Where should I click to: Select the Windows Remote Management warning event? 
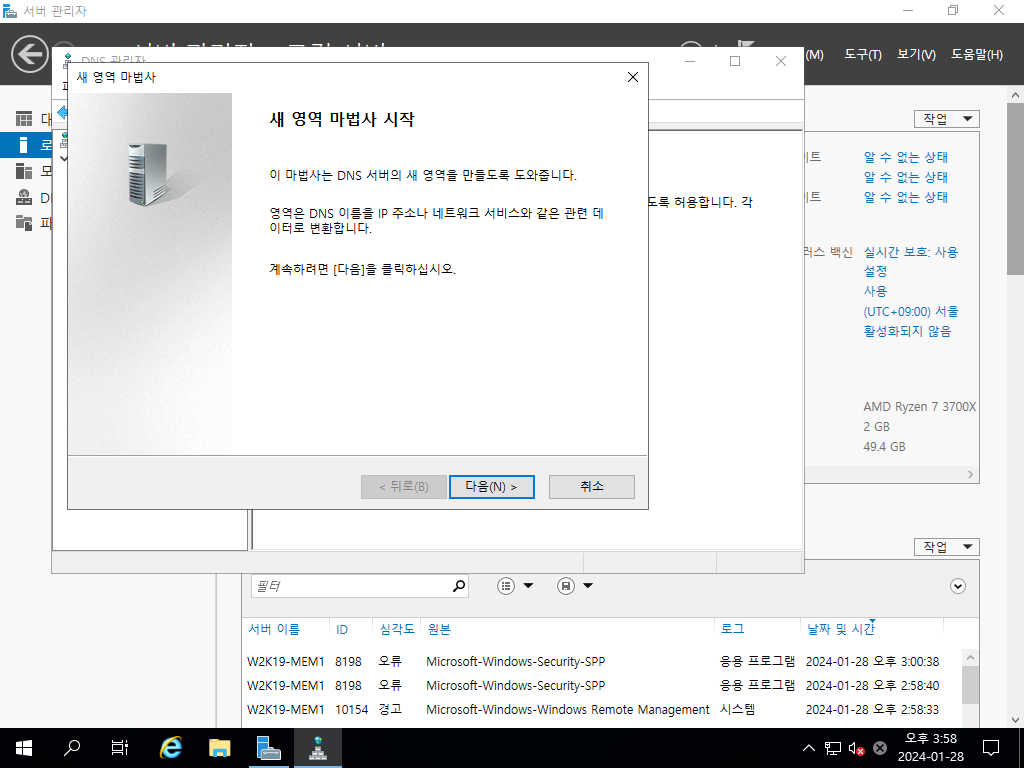tap(601, 710)
